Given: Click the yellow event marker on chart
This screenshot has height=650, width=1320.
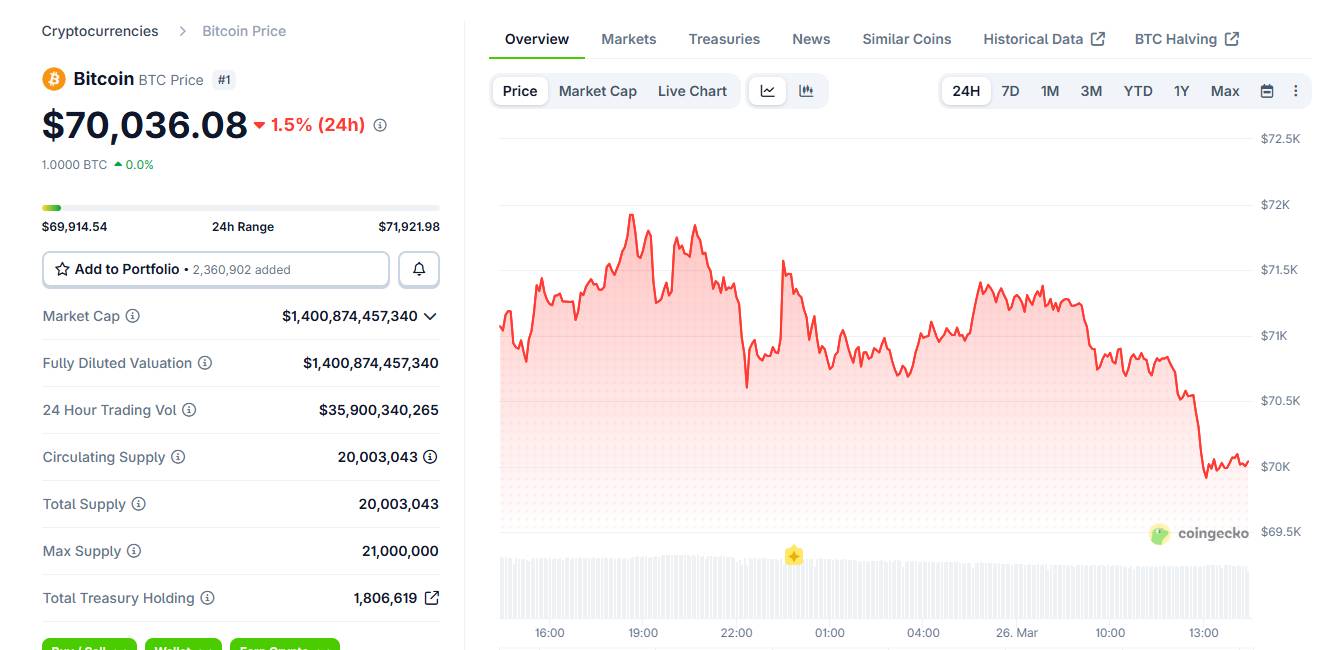Looking at the screenshot, I should [x=794, y=556].
